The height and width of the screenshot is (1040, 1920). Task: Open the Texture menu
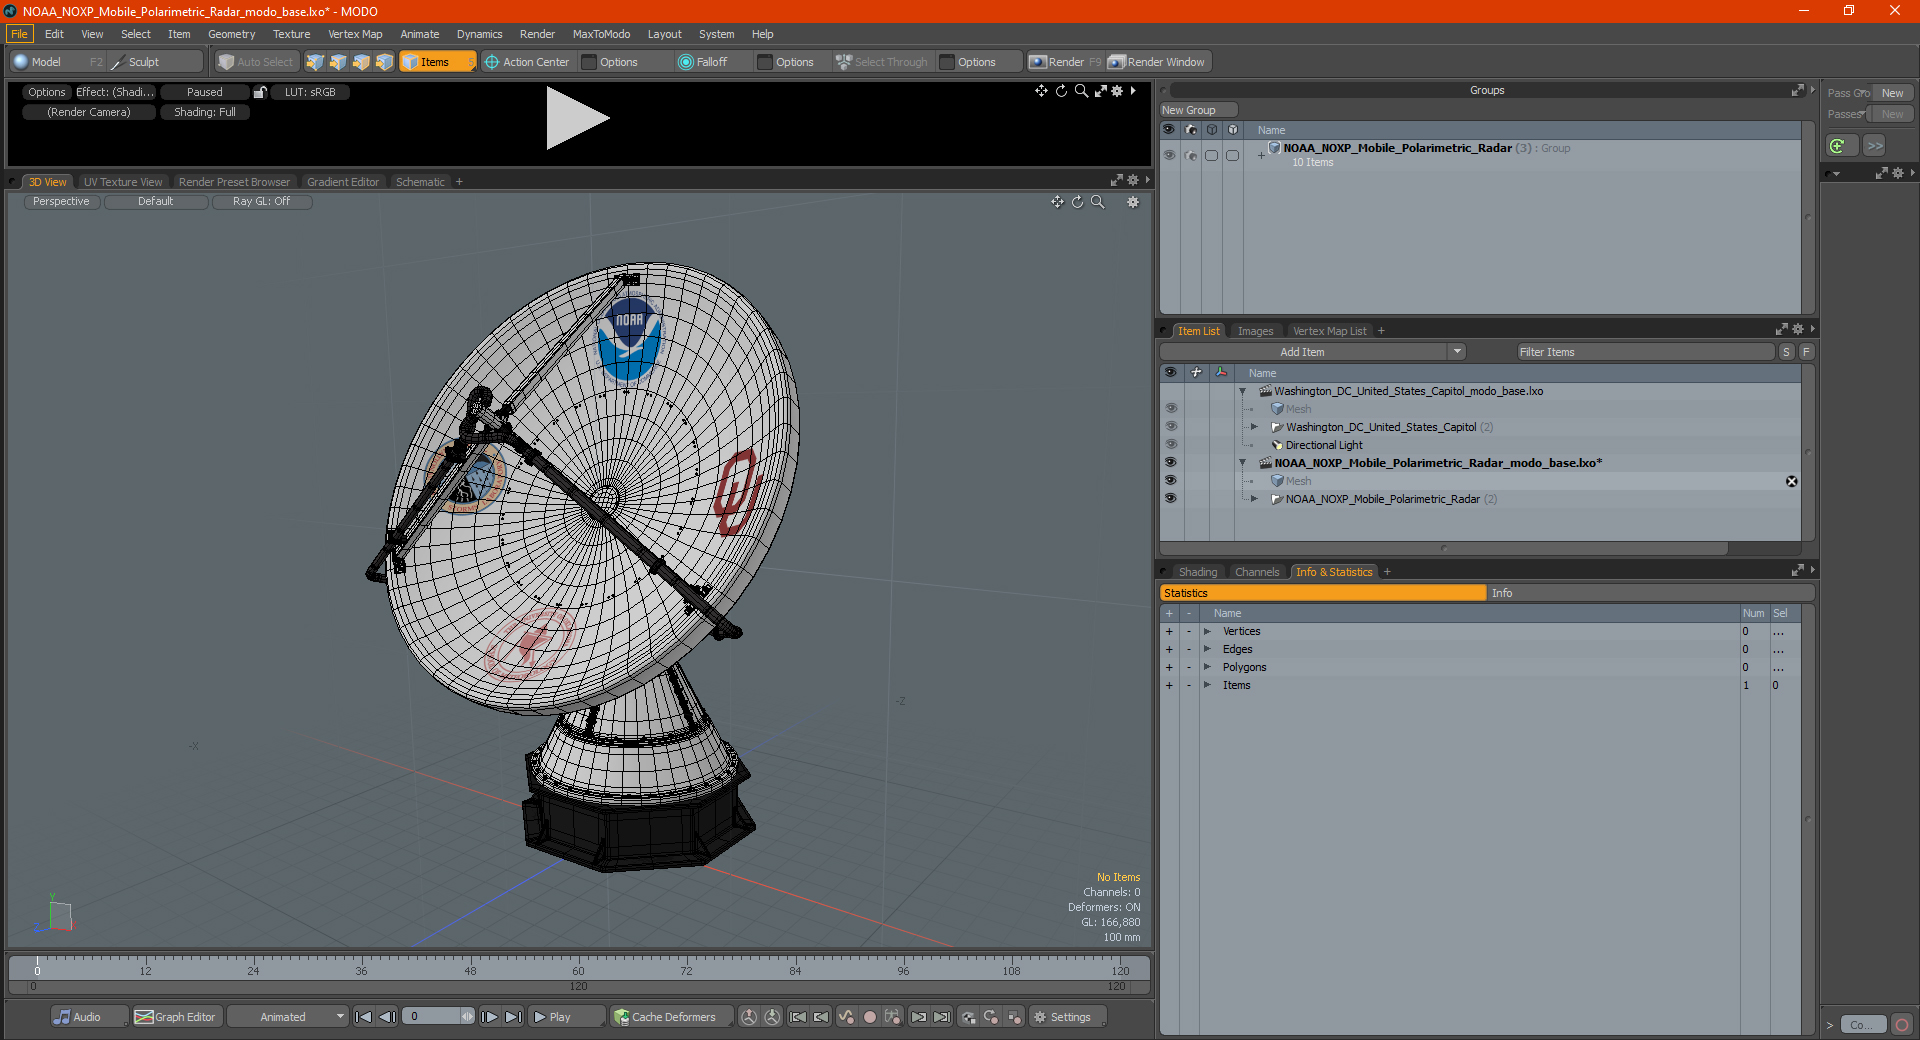(x=291, y=34)
